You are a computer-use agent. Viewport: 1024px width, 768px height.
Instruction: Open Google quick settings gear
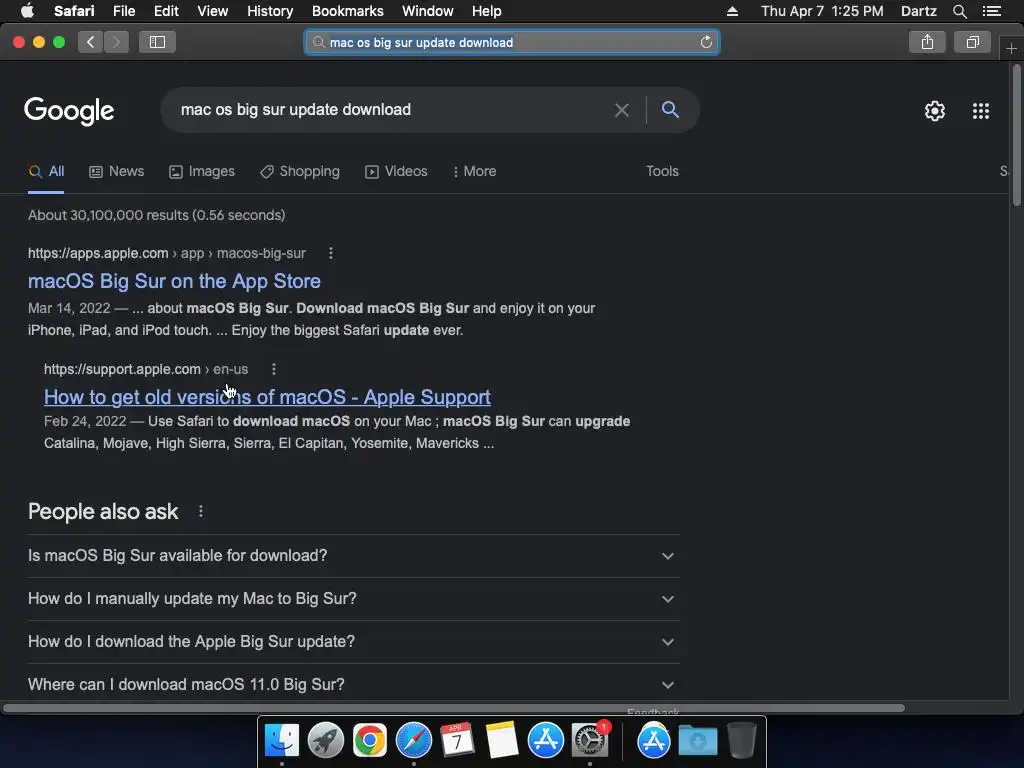[935, 111]
